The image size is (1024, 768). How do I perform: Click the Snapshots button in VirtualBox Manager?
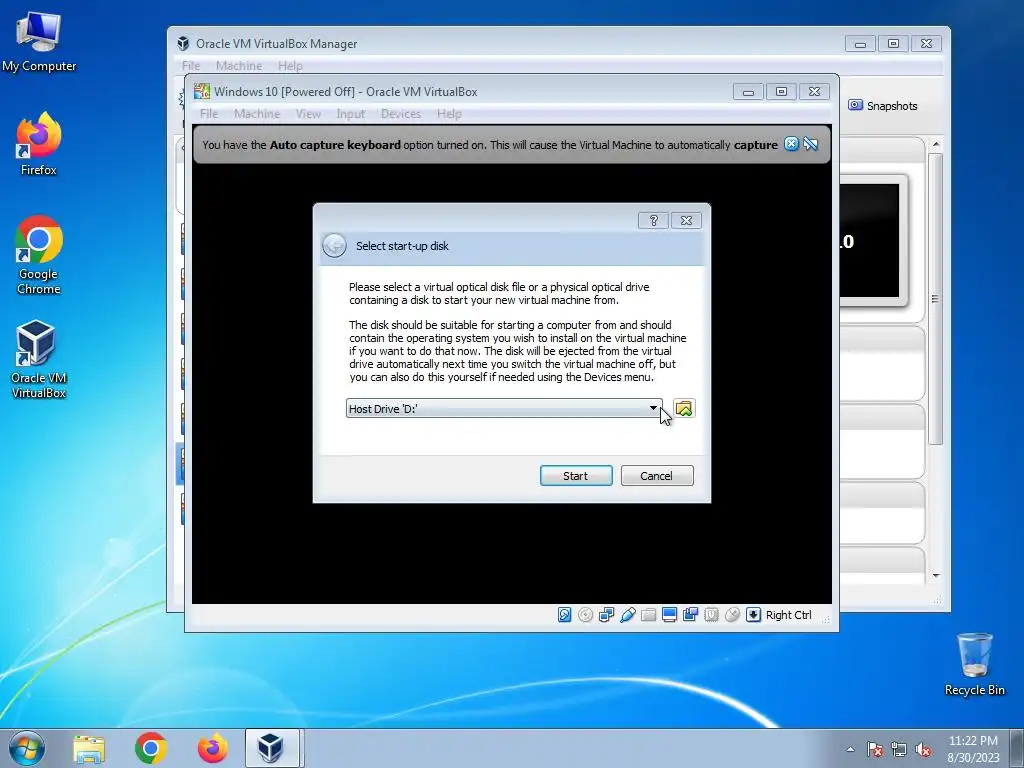click(x=883, y=106)
